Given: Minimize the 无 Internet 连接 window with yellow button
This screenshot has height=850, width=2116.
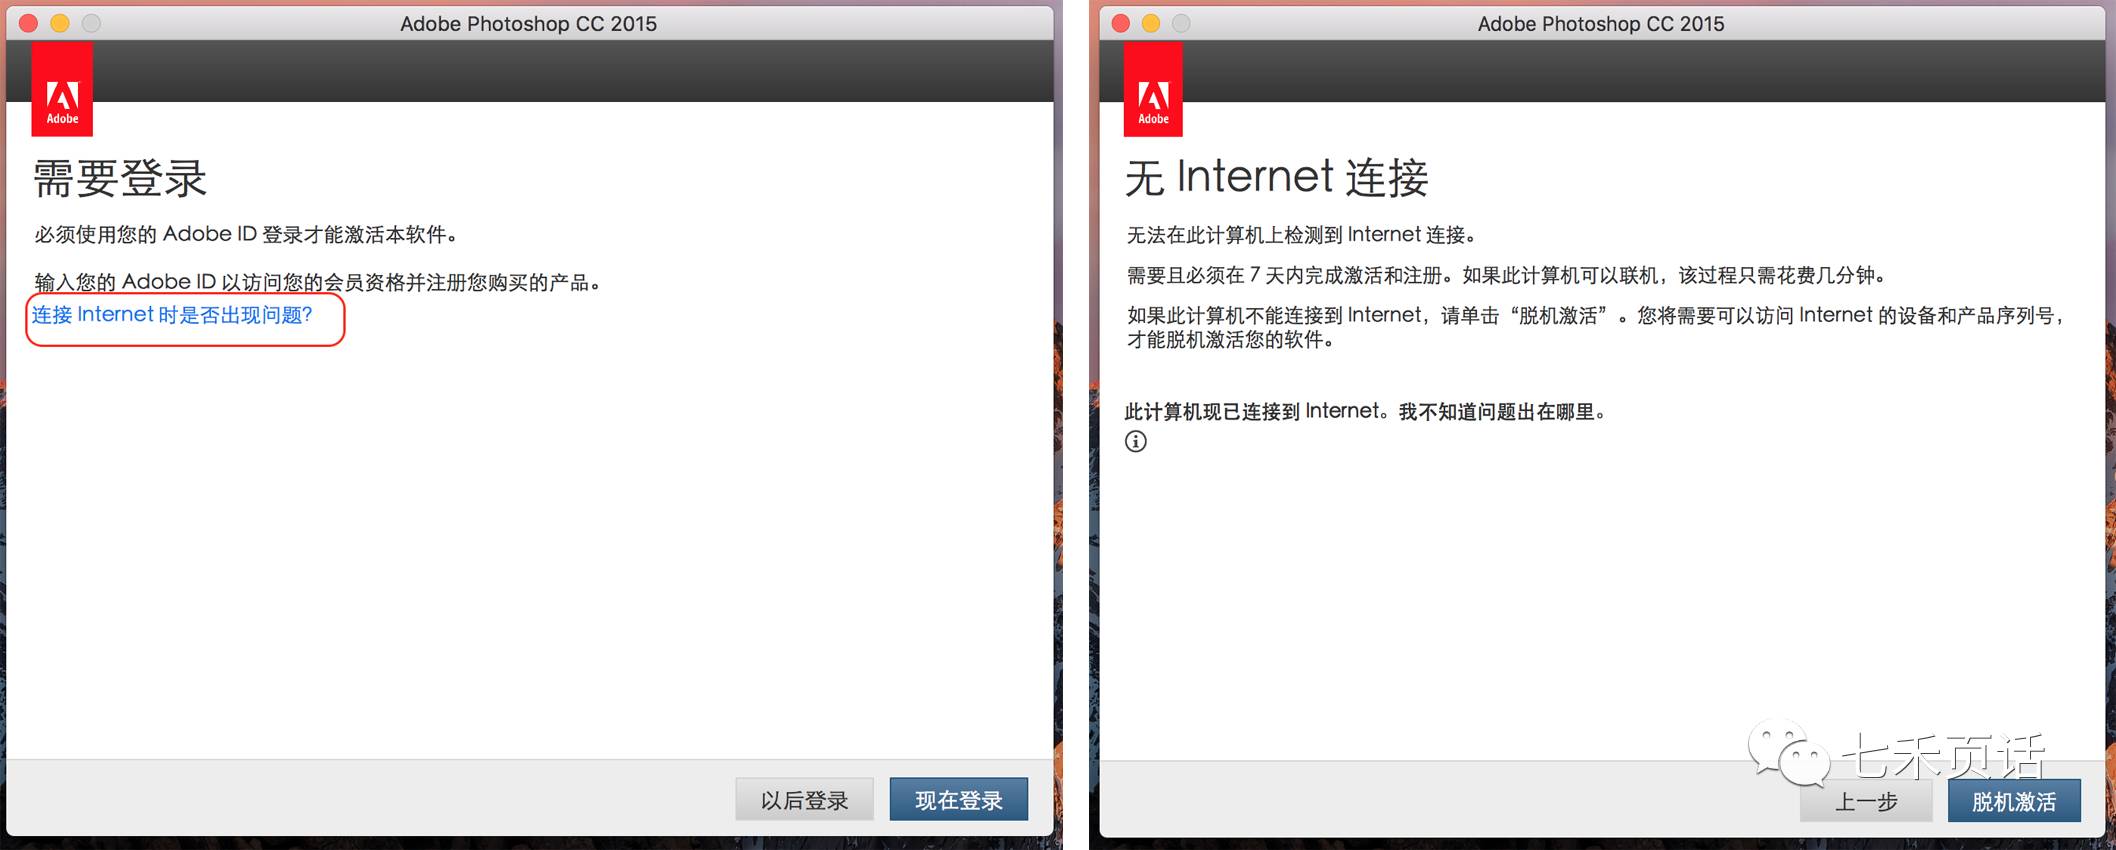Looking at the screenshot, I should (x=1151, y=23).
